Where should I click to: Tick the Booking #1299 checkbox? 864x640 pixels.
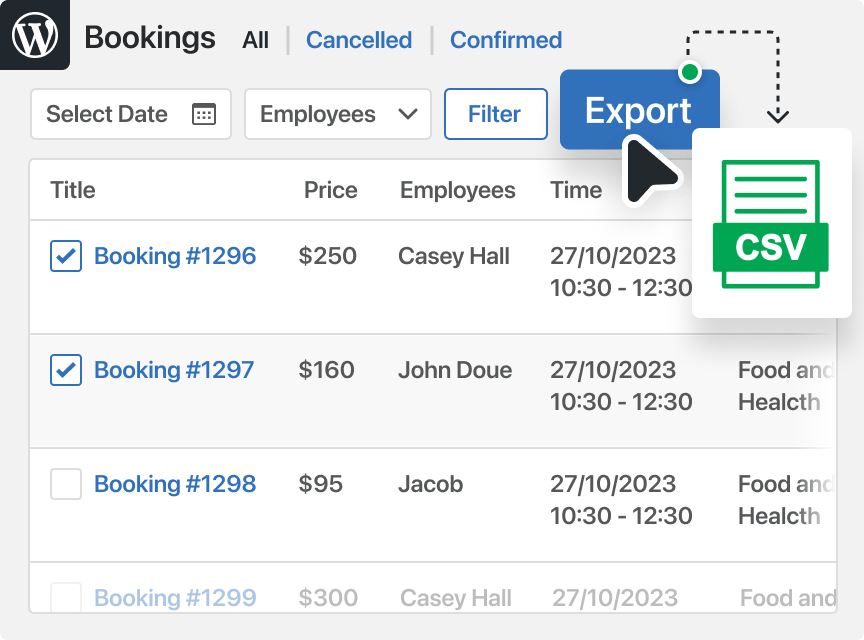[66, 597]
